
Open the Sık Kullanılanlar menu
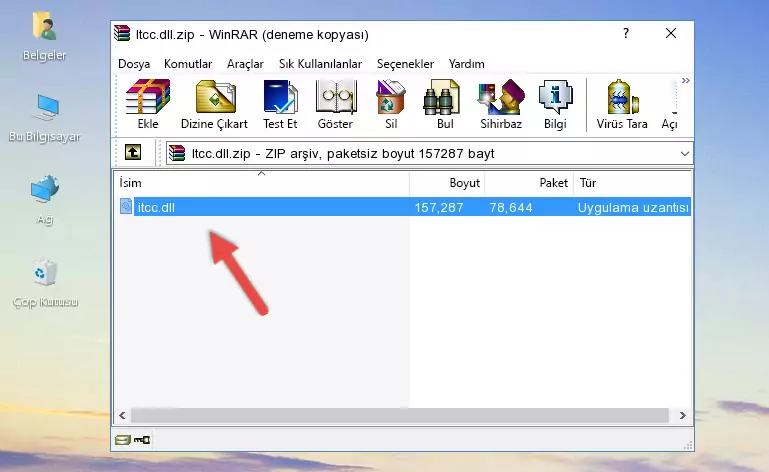(x=320, y=64)
